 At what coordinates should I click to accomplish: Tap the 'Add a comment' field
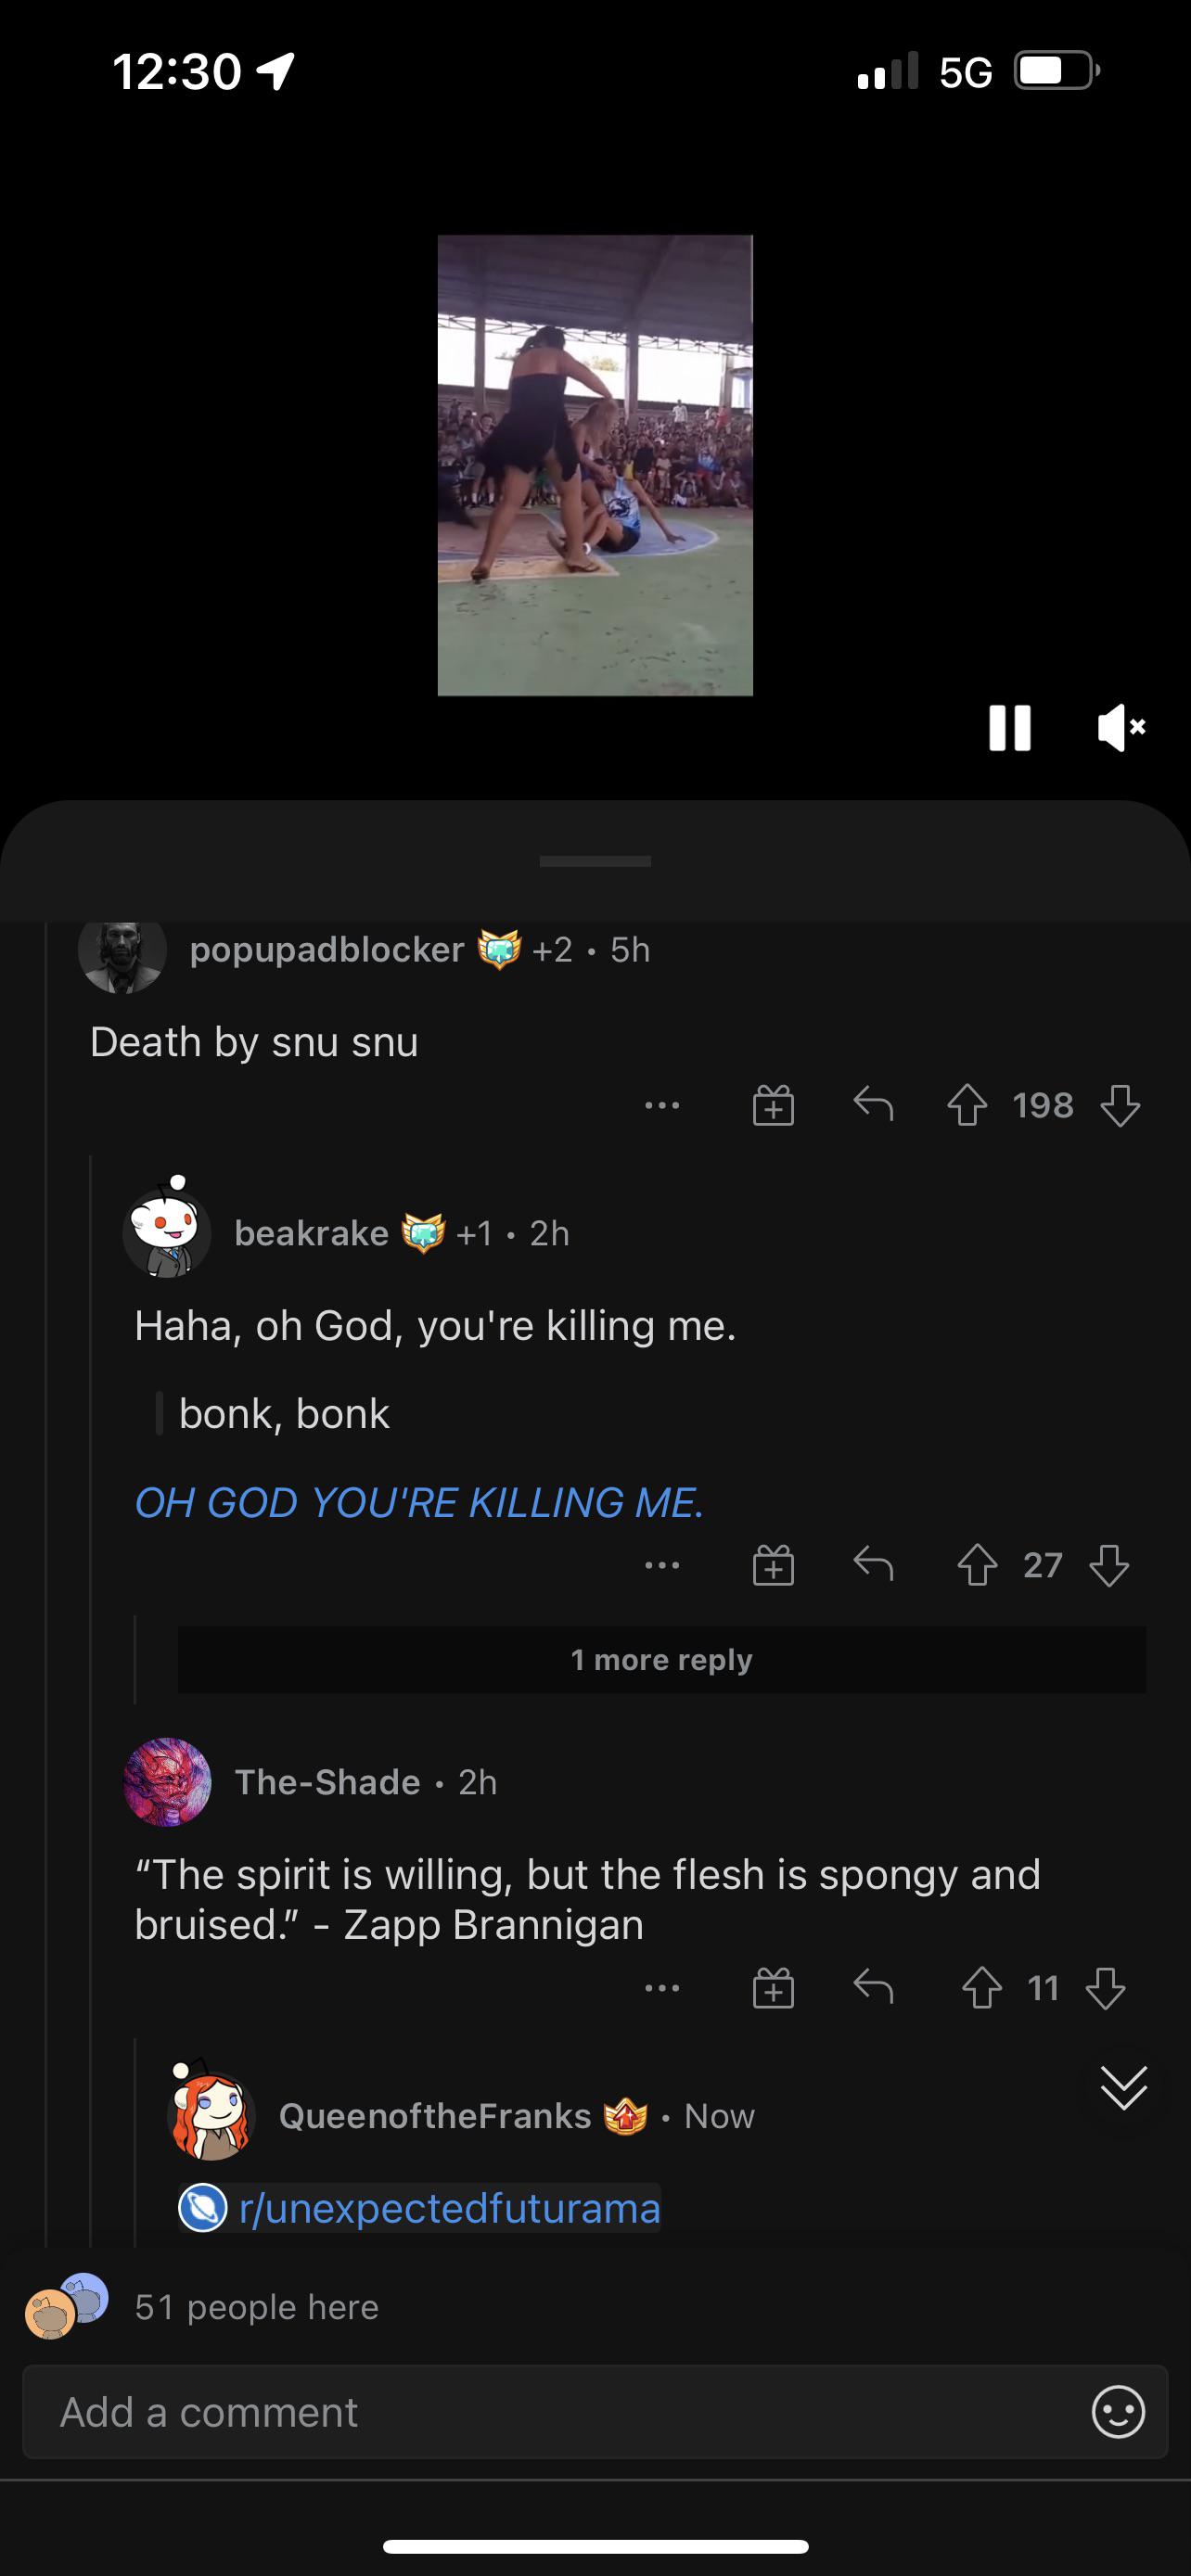click(400, 2412)
